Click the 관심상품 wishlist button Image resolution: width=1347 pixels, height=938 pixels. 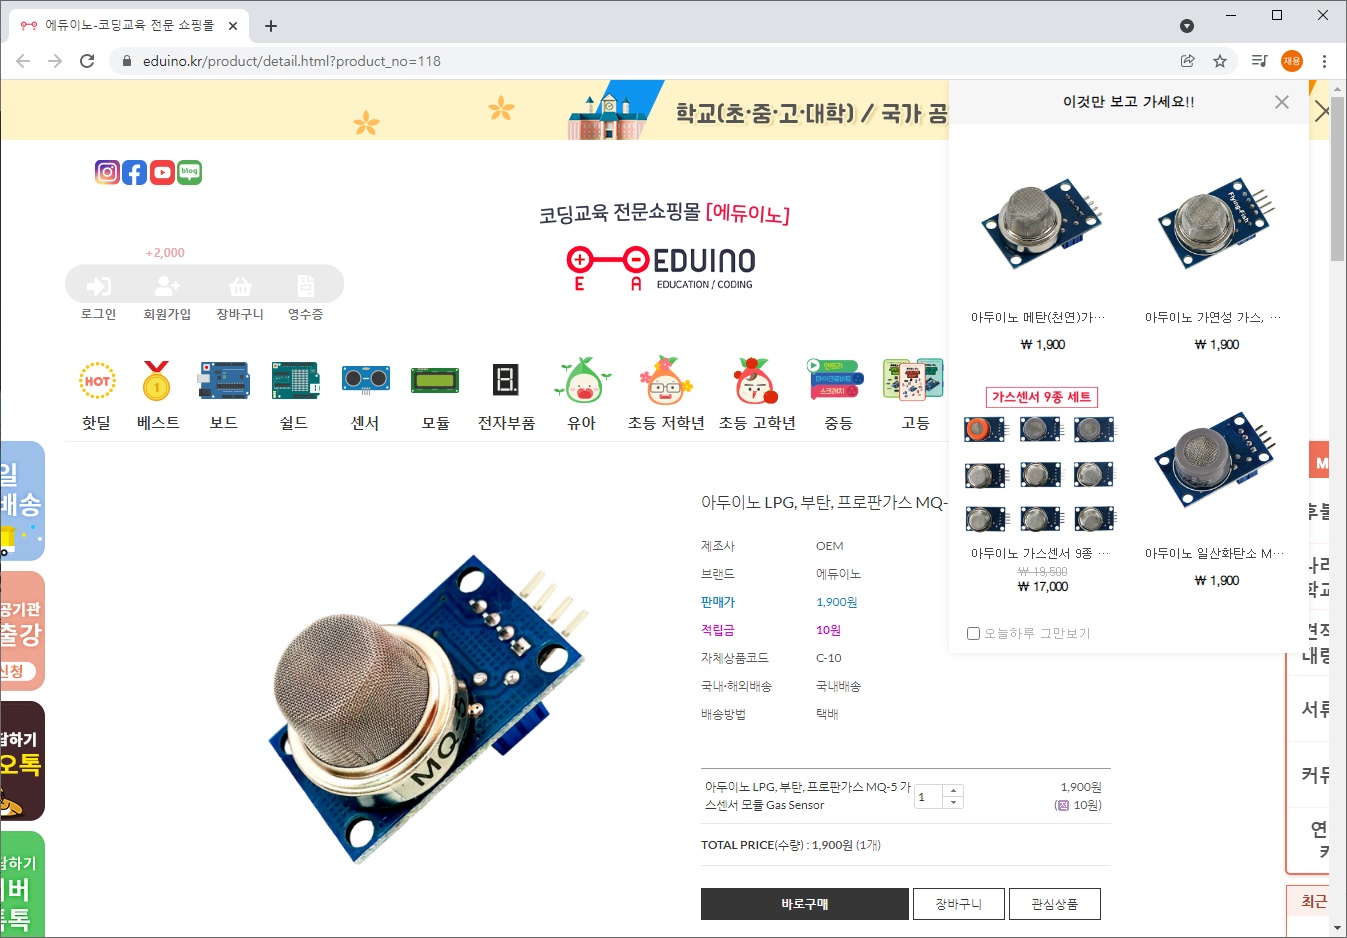click(x=1055, y=904)
